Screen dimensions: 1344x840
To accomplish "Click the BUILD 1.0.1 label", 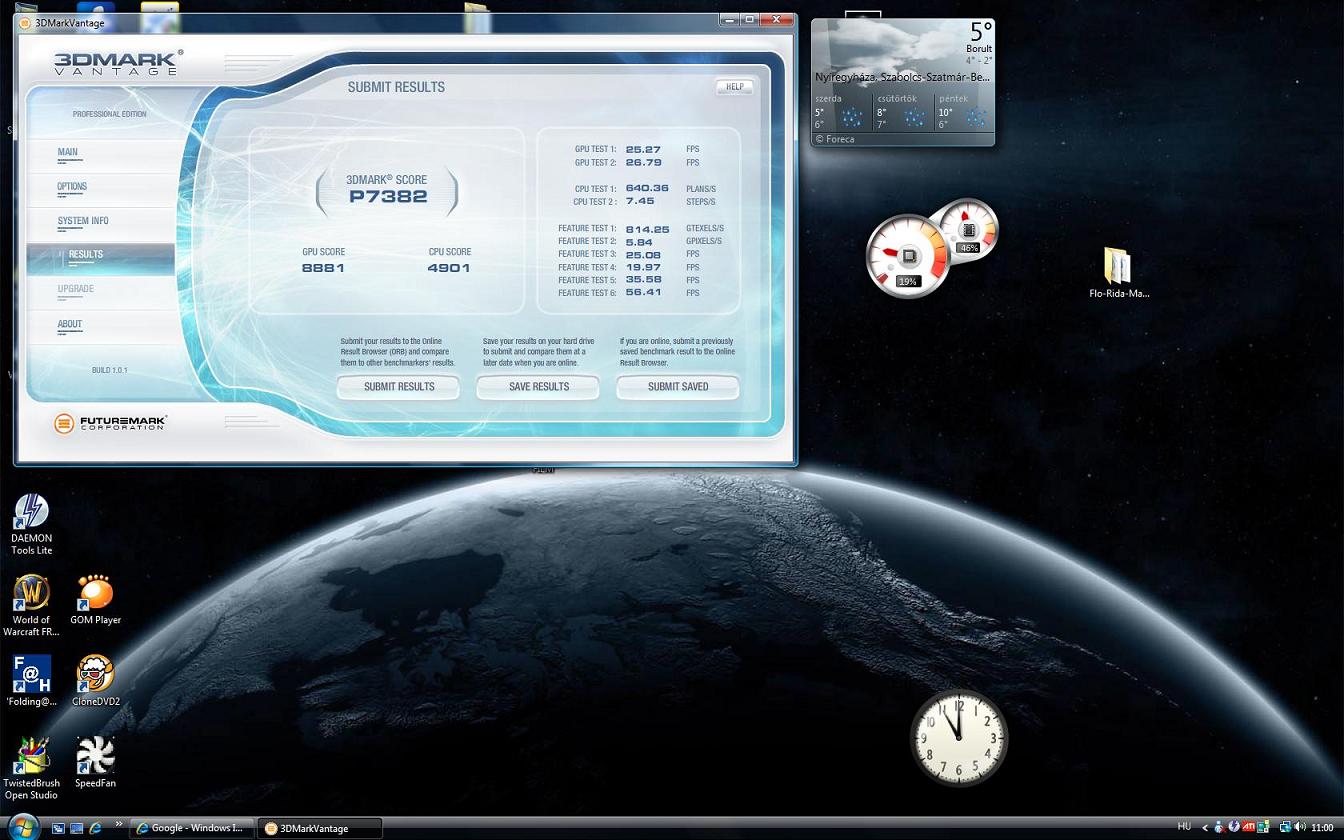I will (110, 370).
